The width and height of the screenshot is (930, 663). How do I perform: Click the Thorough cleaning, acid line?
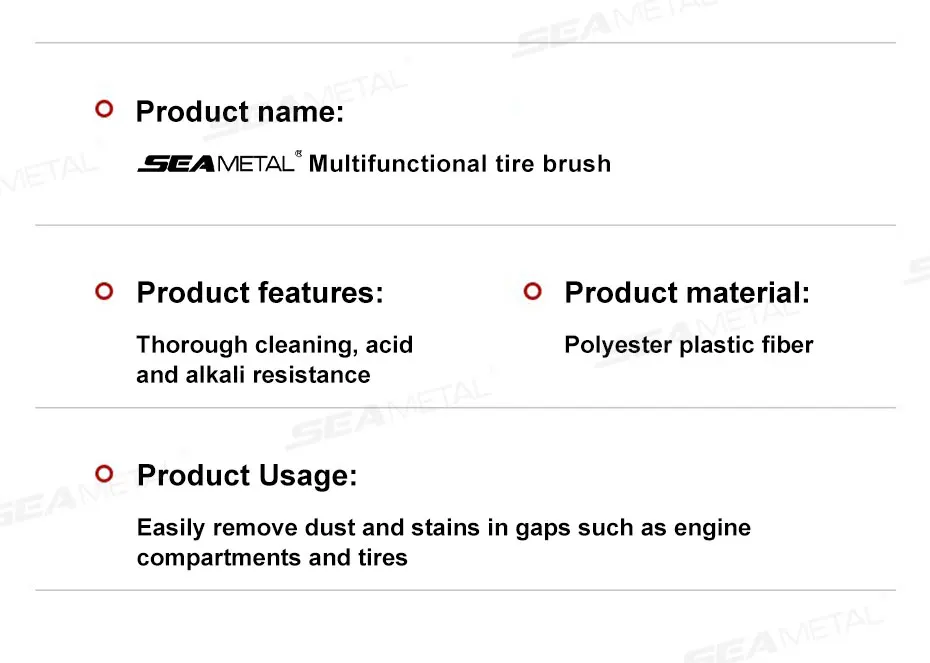pyautogui.click(x=275, y=345)
